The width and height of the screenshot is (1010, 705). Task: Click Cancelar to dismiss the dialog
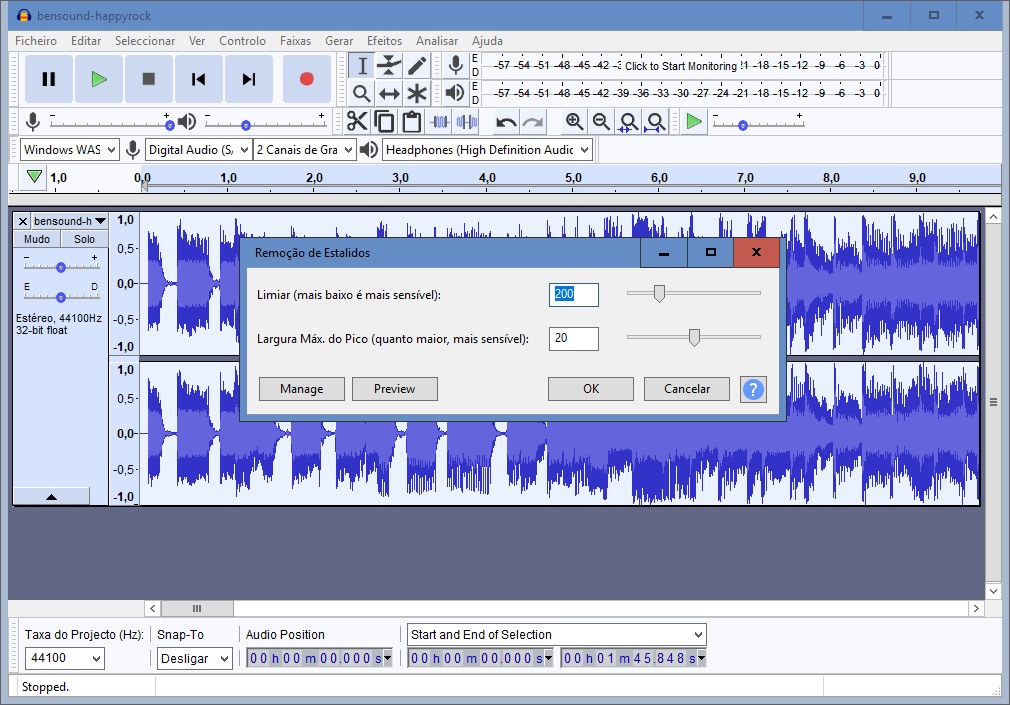click(x=687, y=389)
